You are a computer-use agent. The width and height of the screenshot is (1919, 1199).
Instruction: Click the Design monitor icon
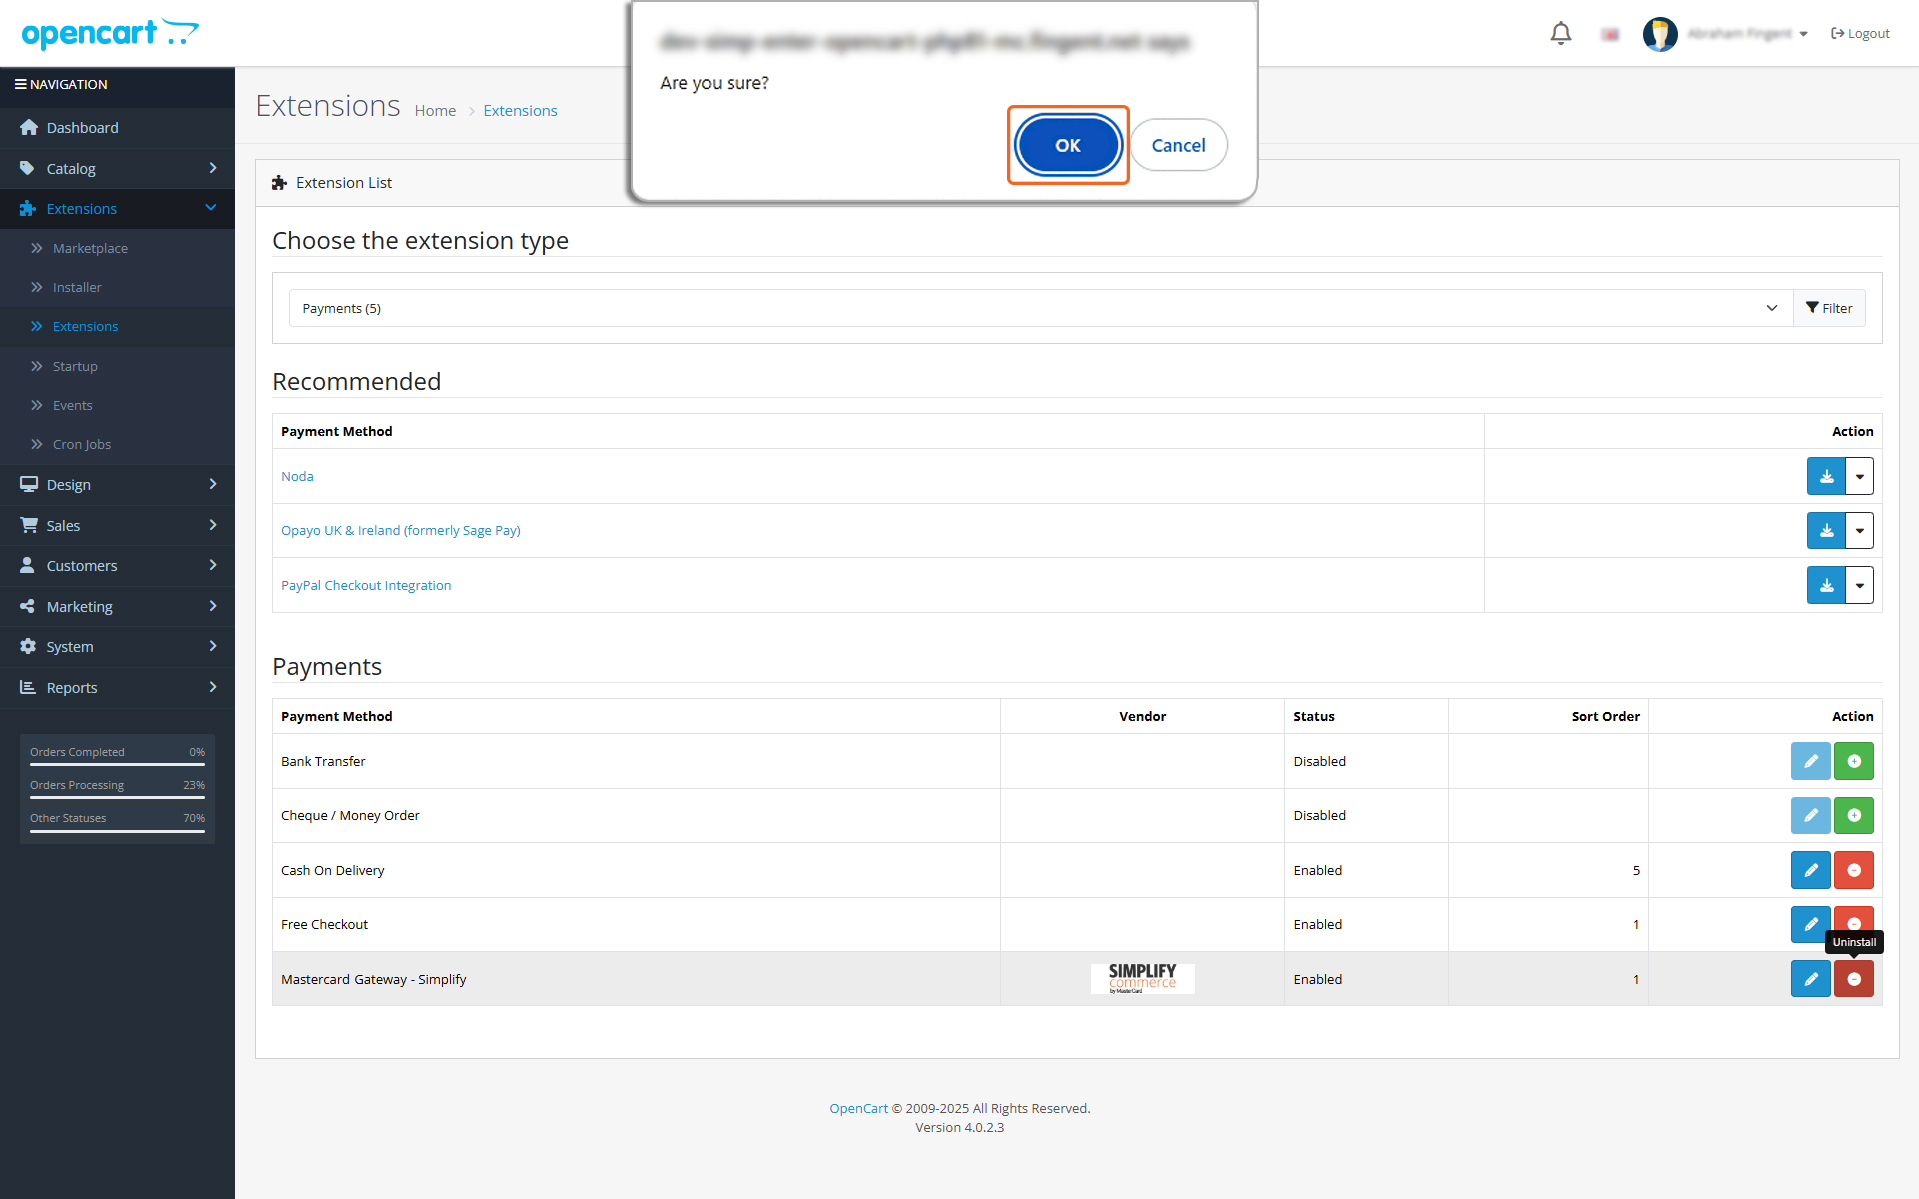coord(28,484)
